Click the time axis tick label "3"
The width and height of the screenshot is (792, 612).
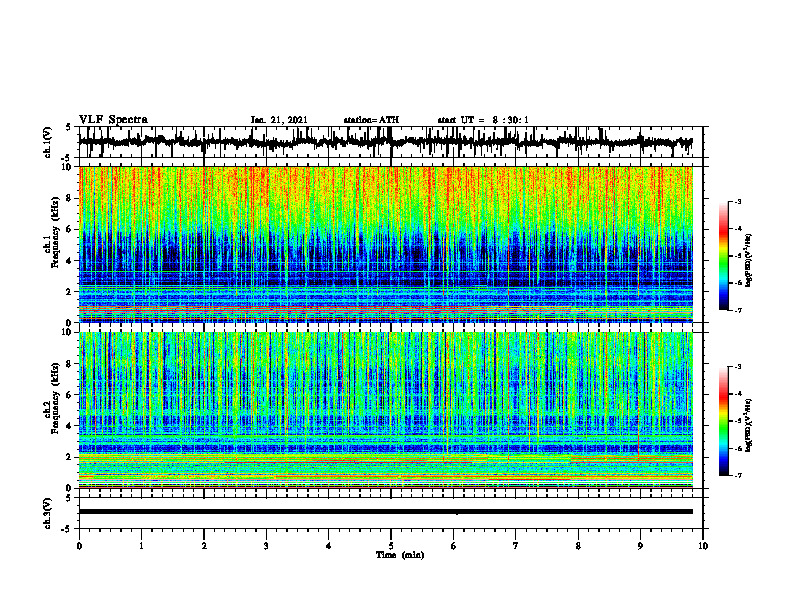pos(266,546)
